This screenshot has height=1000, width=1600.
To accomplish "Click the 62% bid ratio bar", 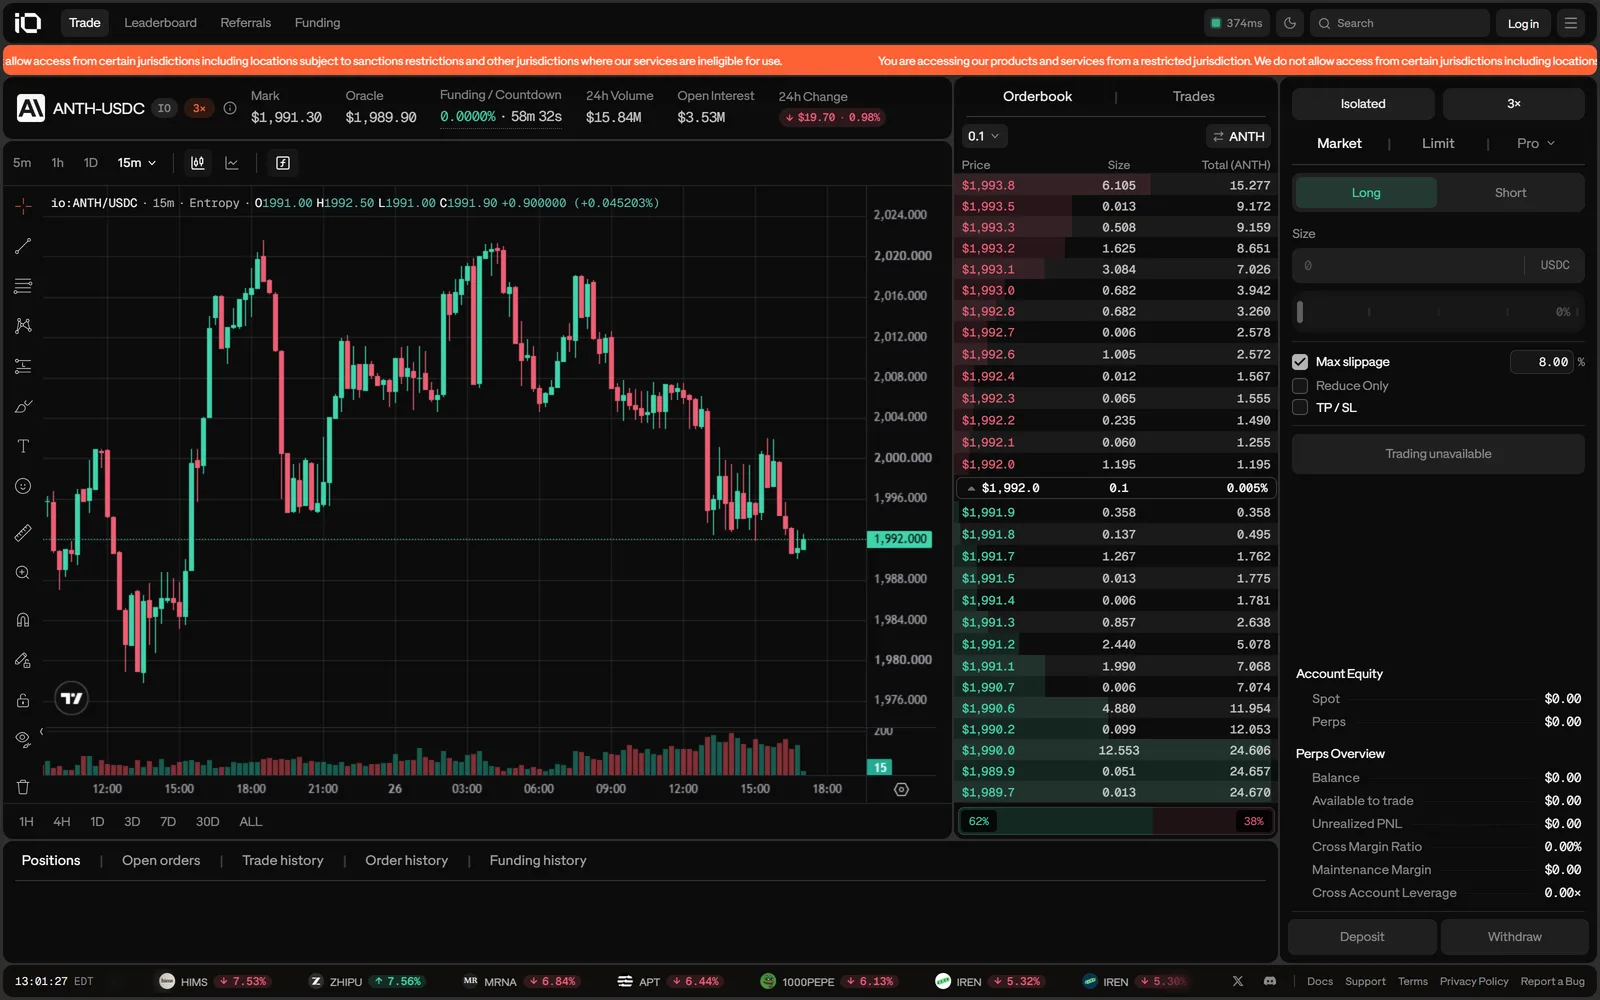I will pyautogui.click(x=1055, y=821).
